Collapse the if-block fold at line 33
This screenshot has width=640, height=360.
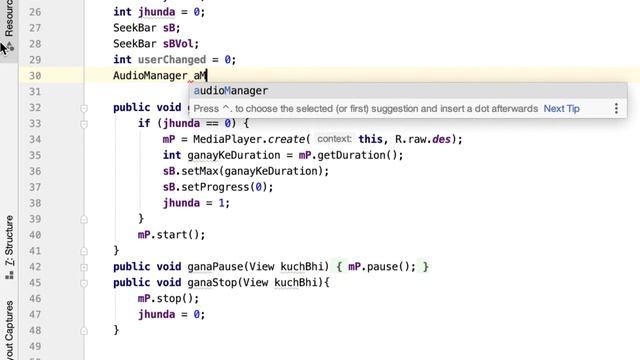click(84, 124)
